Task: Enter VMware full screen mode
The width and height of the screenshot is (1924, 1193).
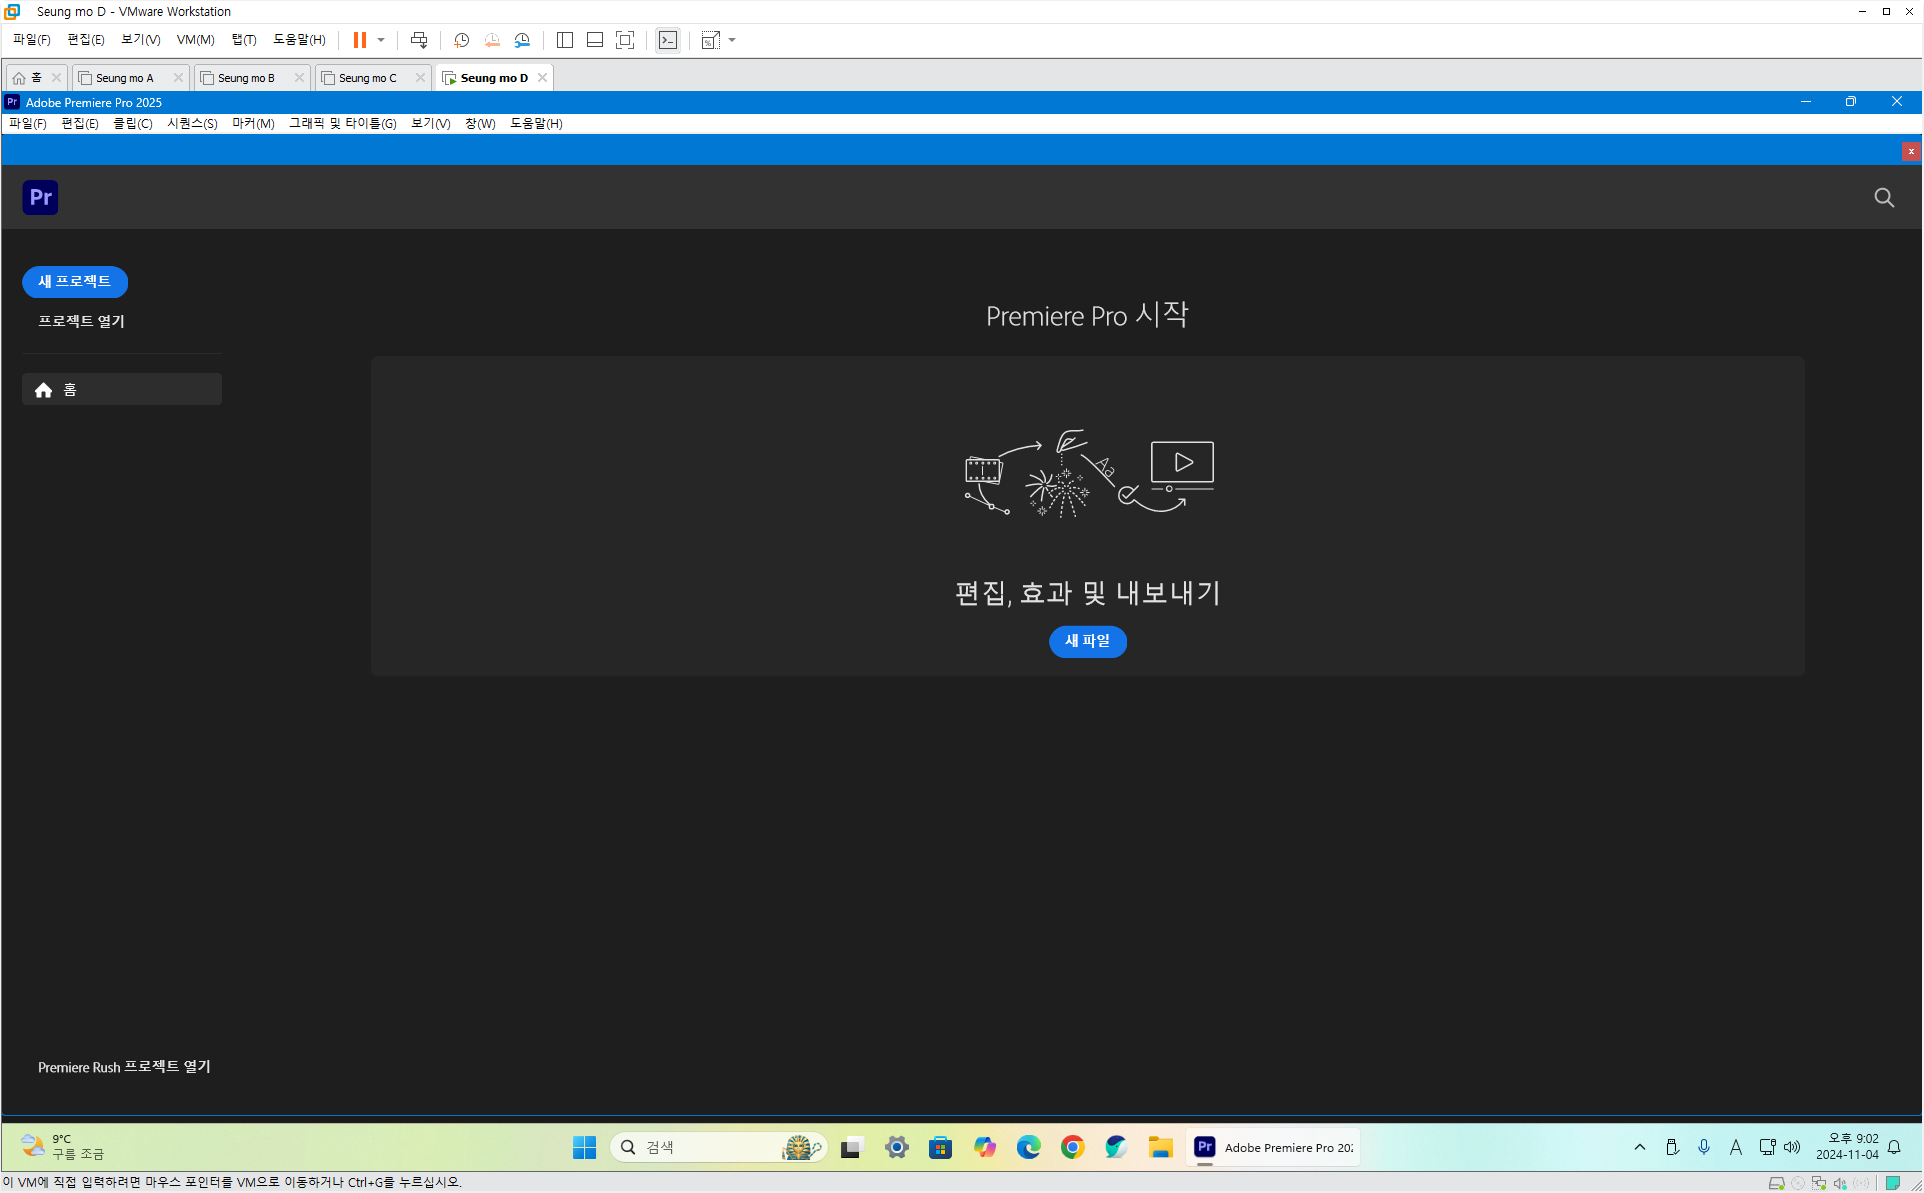Action: (625, 40)
